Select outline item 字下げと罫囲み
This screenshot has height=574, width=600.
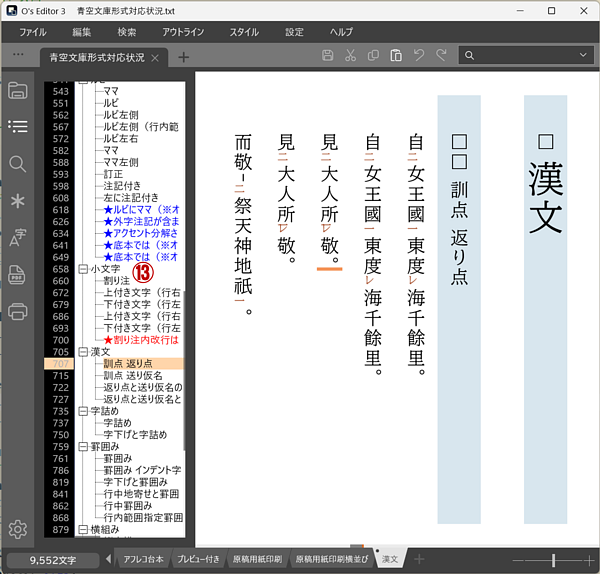click(x=135, y=482)
